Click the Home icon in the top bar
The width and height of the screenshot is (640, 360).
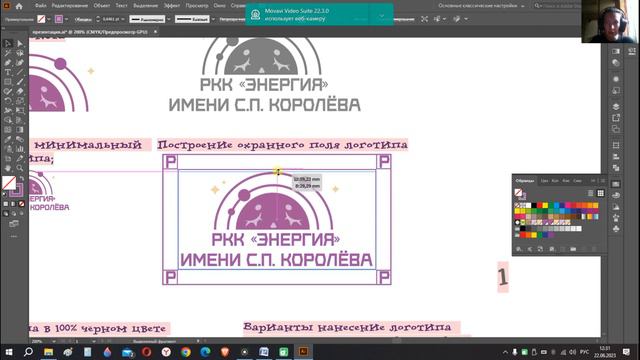point(19,6)
